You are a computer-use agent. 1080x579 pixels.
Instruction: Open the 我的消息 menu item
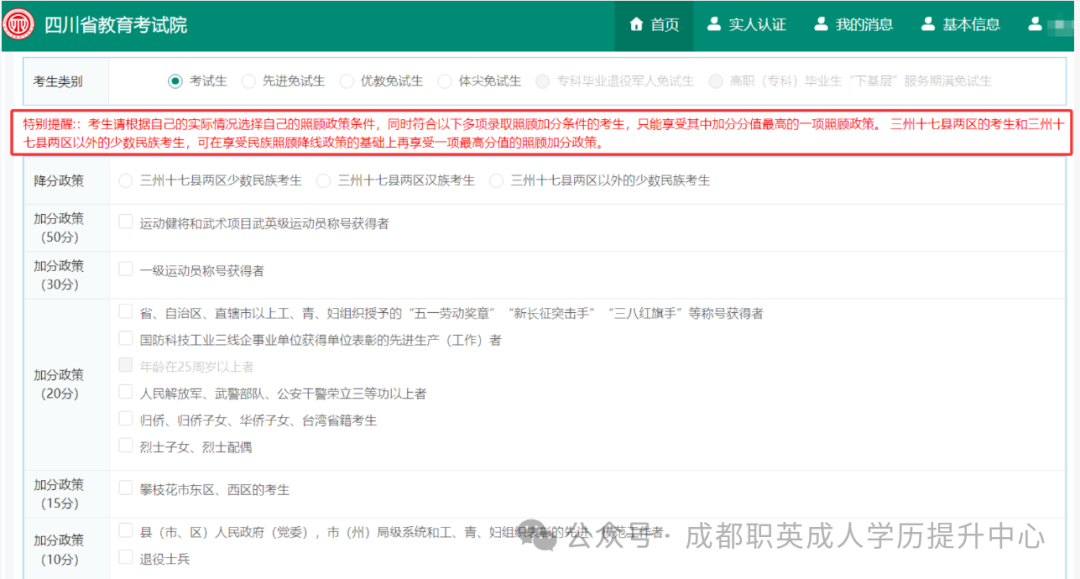[853, 25]
